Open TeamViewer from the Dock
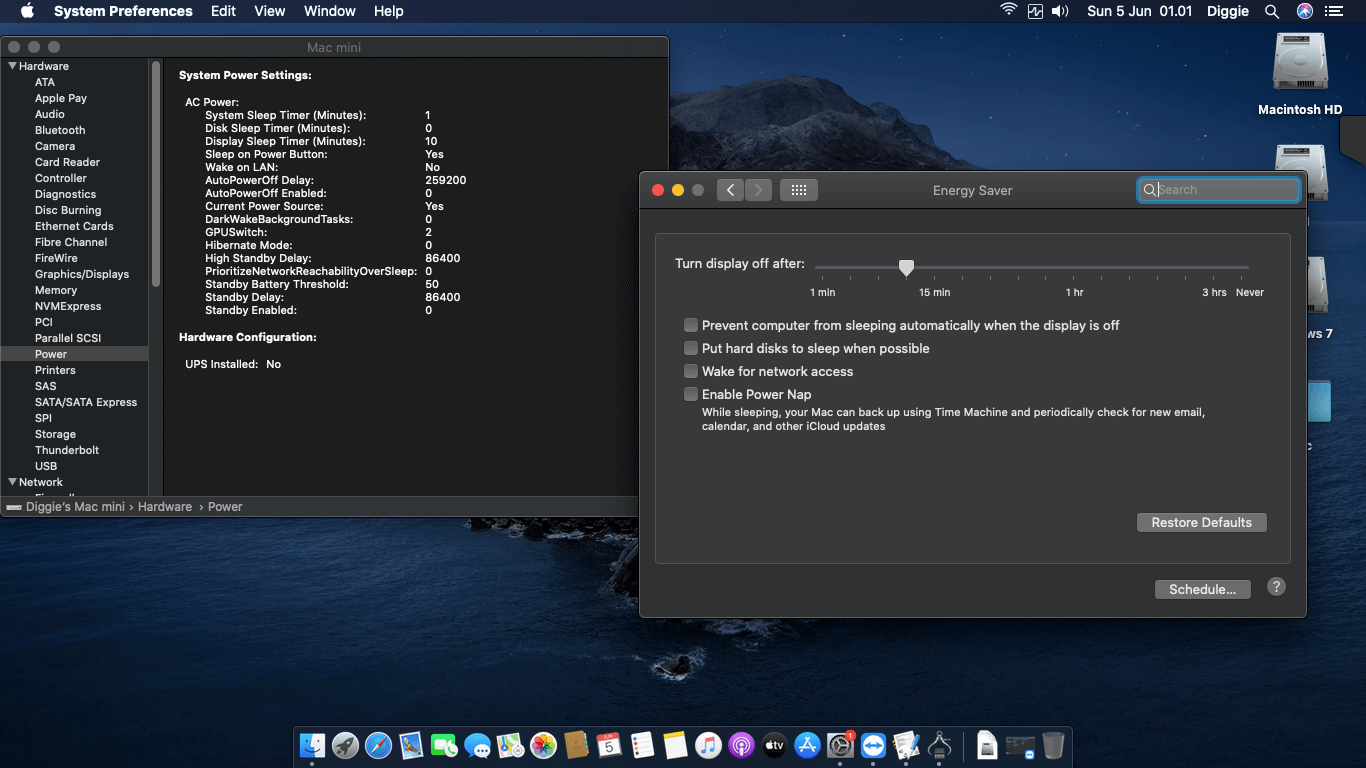 [873, 745]
